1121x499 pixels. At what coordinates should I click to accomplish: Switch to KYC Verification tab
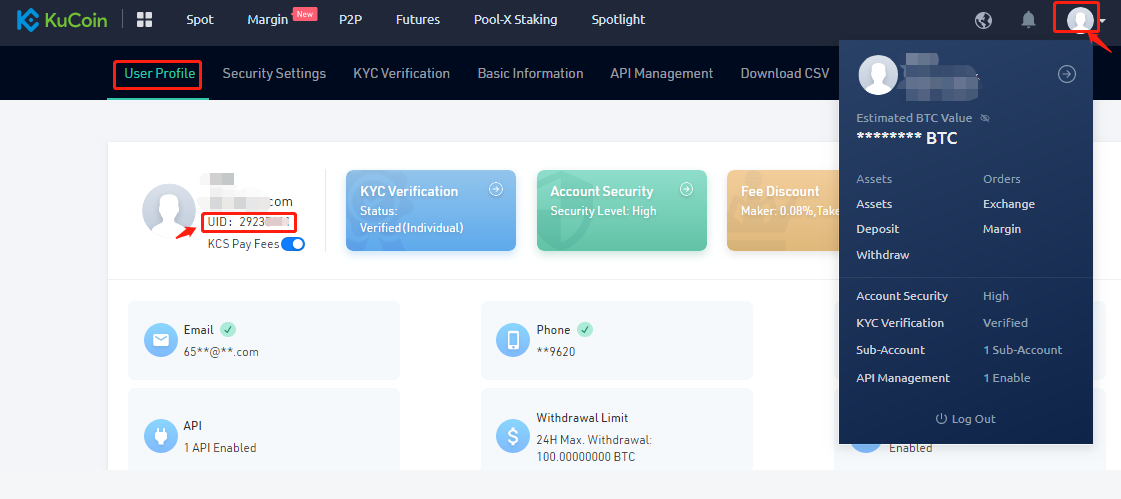(402, 74)
